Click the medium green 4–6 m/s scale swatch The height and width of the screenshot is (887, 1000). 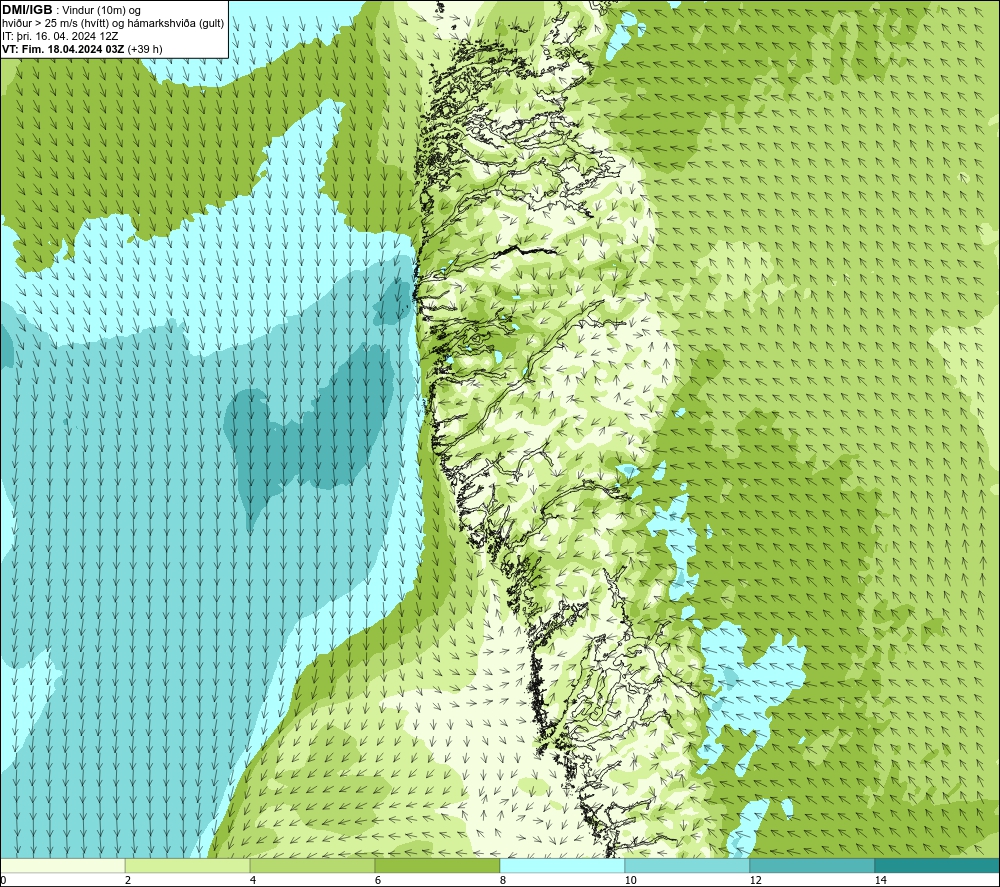(x=312, y=865)
